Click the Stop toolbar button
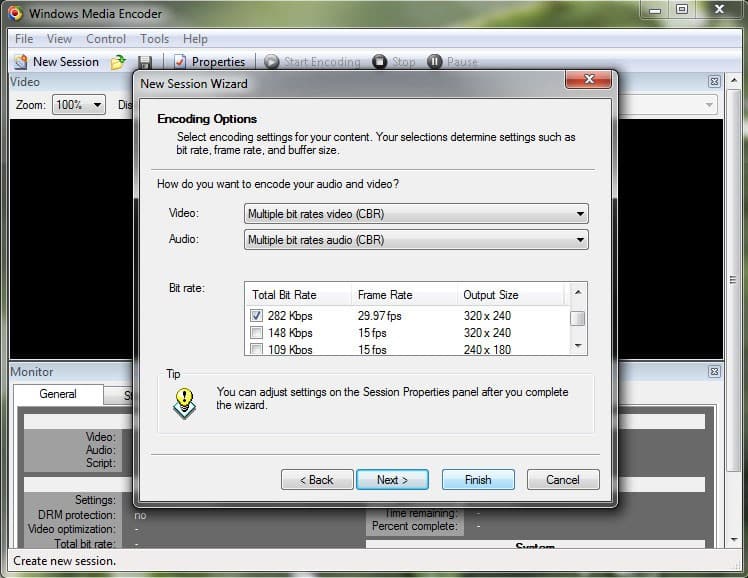 pos(394,62)
